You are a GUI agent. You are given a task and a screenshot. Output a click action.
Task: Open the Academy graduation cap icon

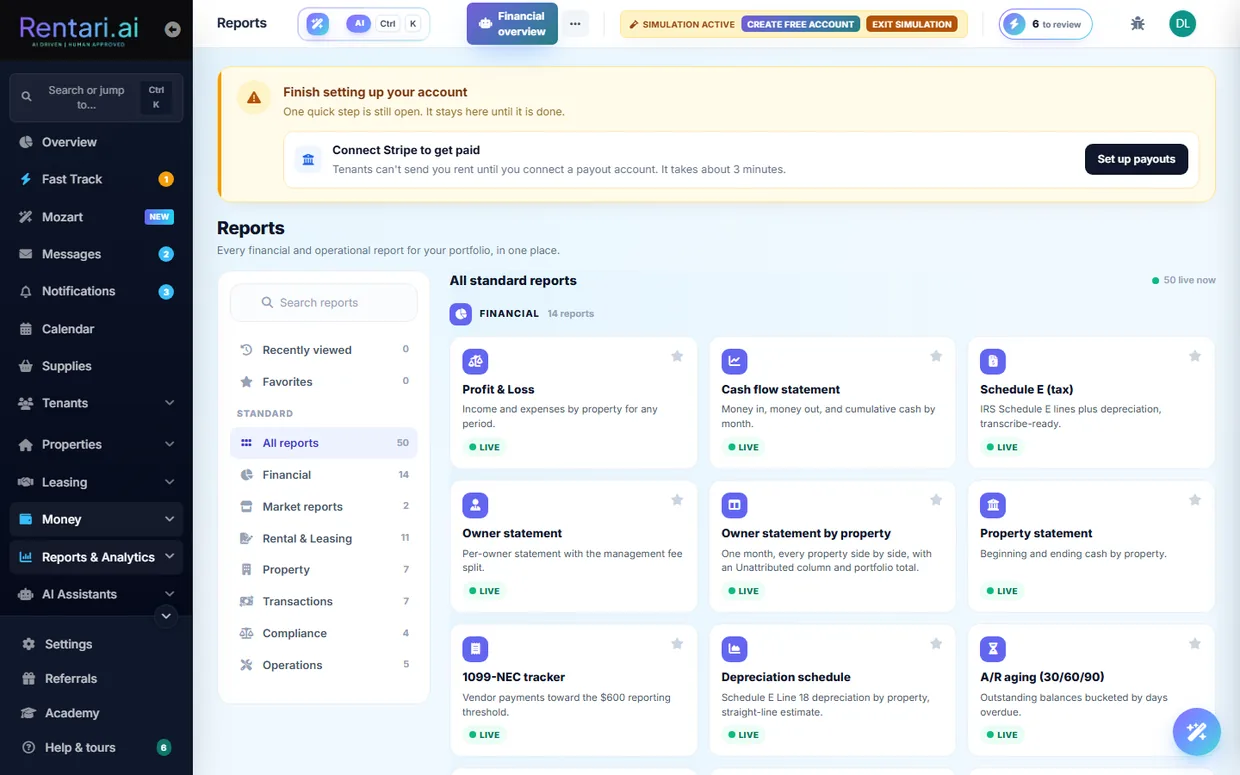pyautogui.click(x=28, y=713)
